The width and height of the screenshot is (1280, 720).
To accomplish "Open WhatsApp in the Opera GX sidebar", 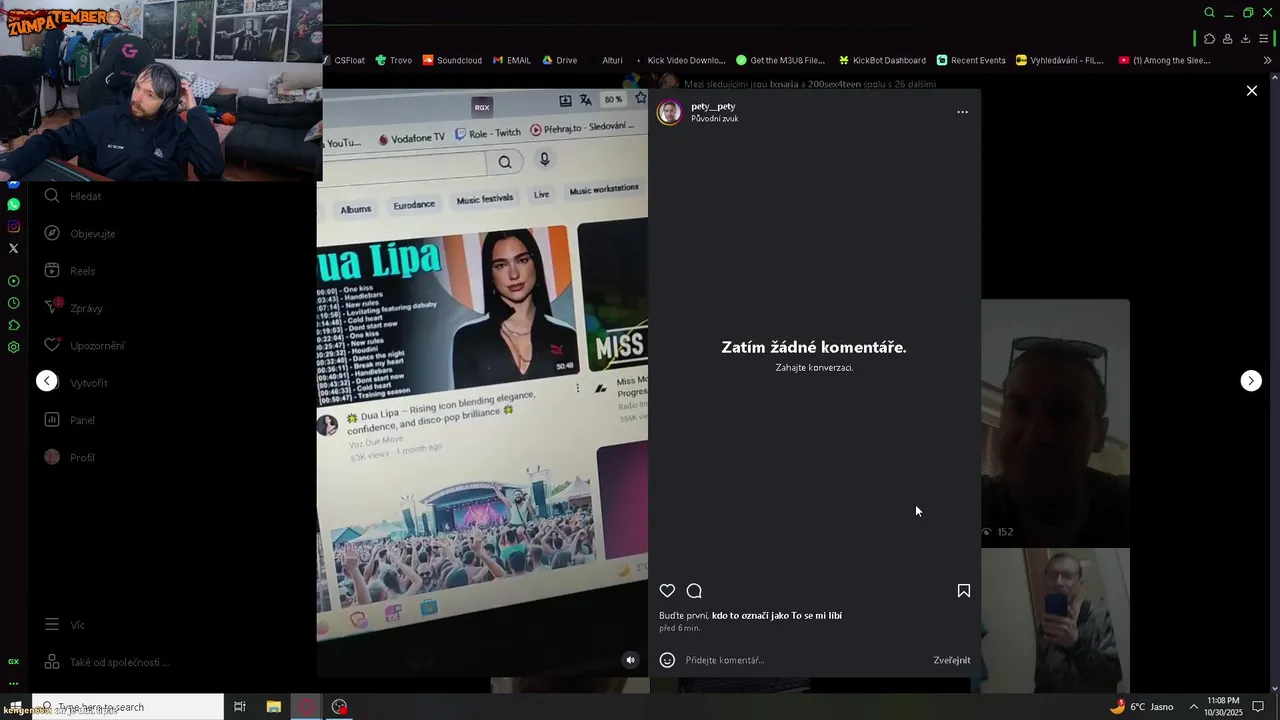I will [x=13, y=204].
